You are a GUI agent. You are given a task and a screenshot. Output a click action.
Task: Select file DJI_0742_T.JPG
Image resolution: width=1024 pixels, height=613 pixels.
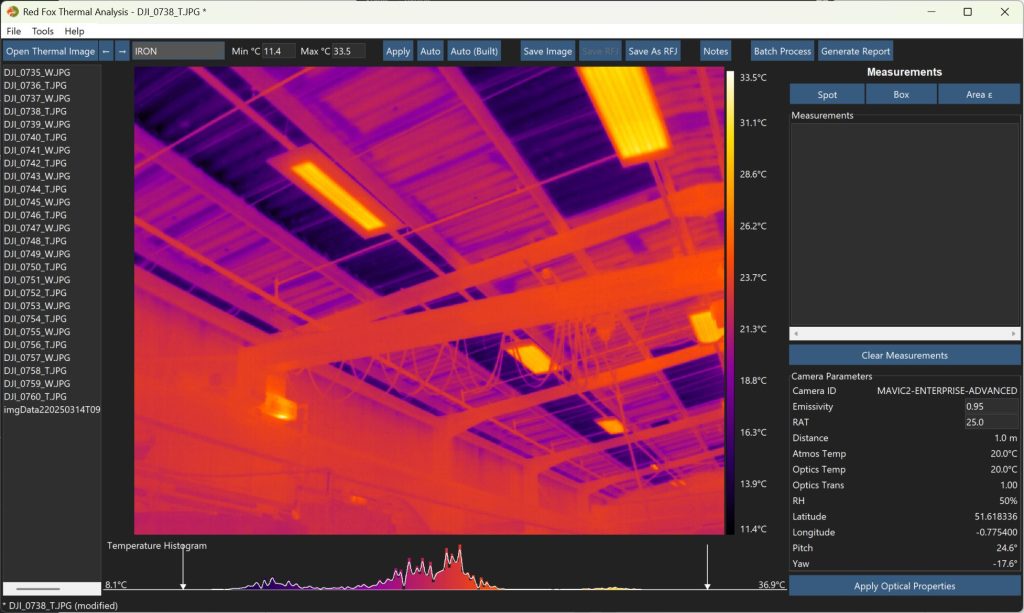tap(35, 163)
